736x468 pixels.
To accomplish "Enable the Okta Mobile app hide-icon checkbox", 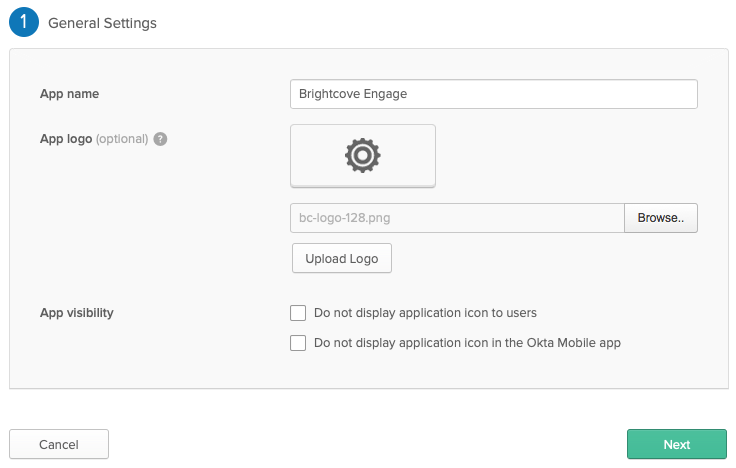I will click(298, 343).
